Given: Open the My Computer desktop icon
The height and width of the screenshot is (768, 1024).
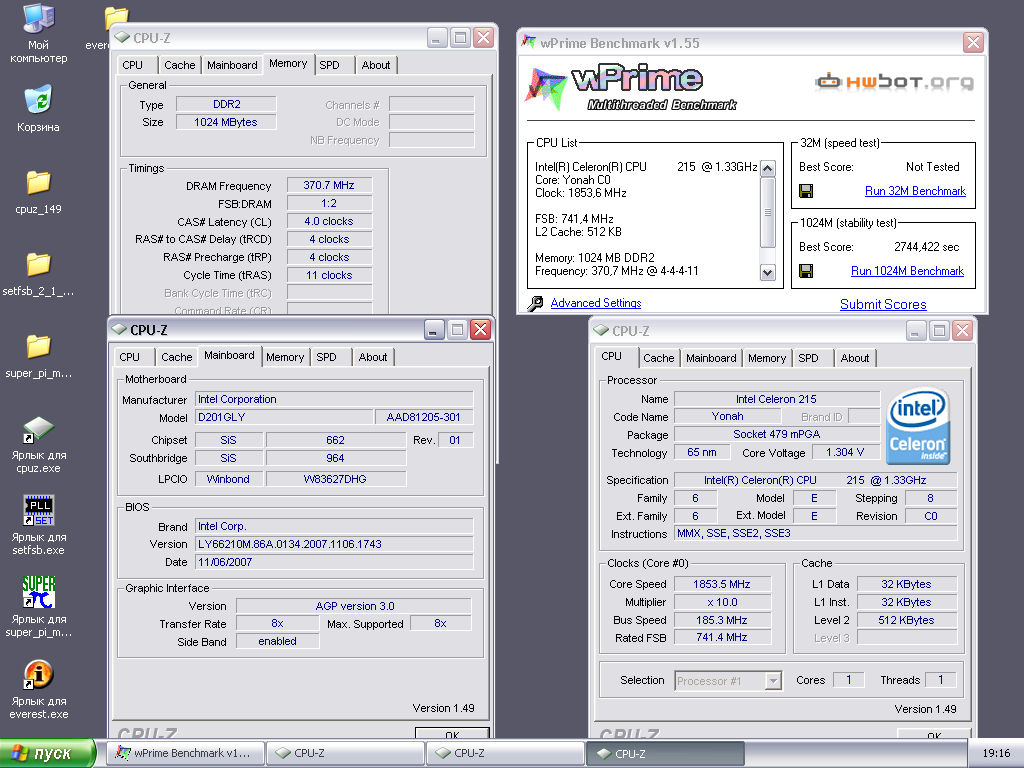Looking at the screenshot, I should 39,18.
